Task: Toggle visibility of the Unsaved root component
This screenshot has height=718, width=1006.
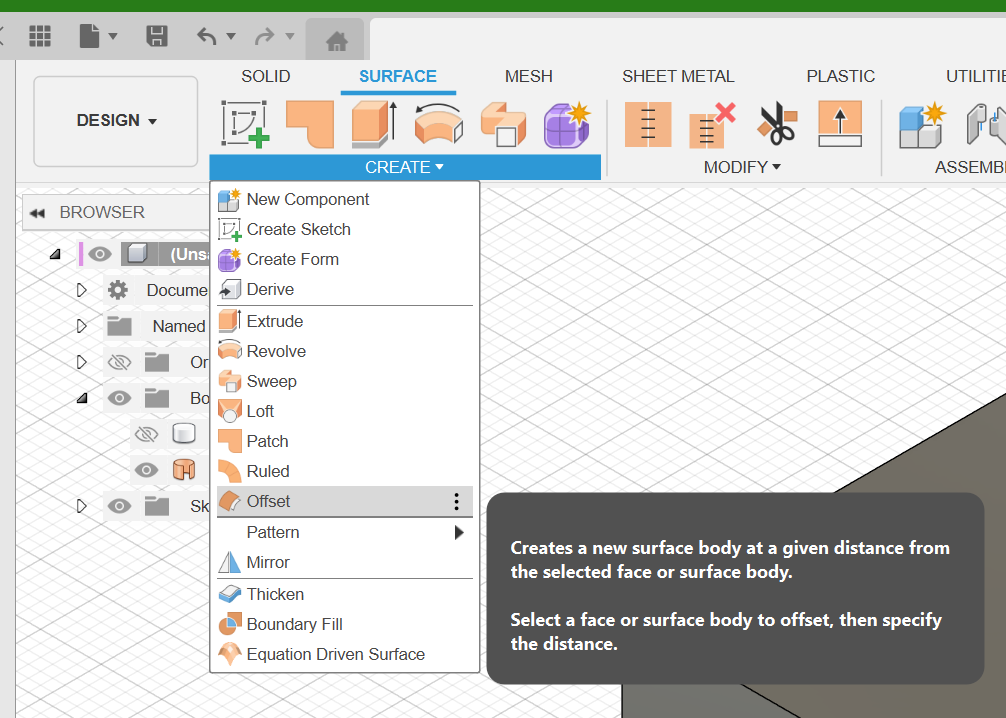Action: [99, 254]
